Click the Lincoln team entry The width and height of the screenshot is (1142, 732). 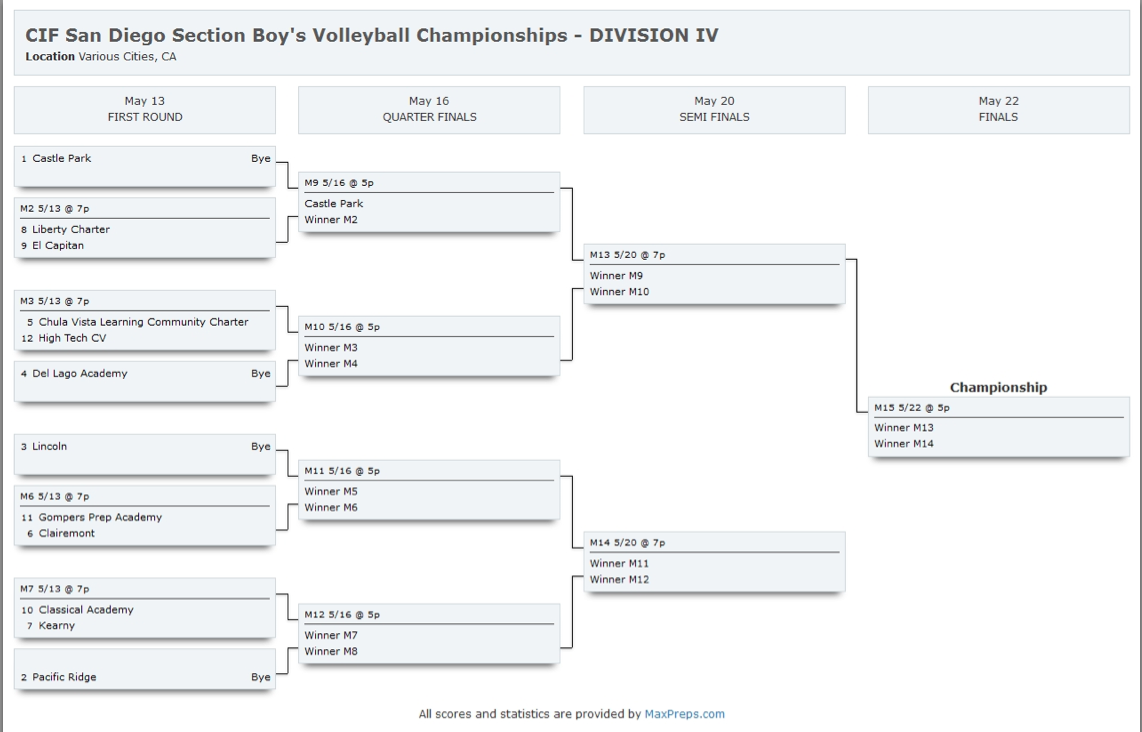point(50,446)
